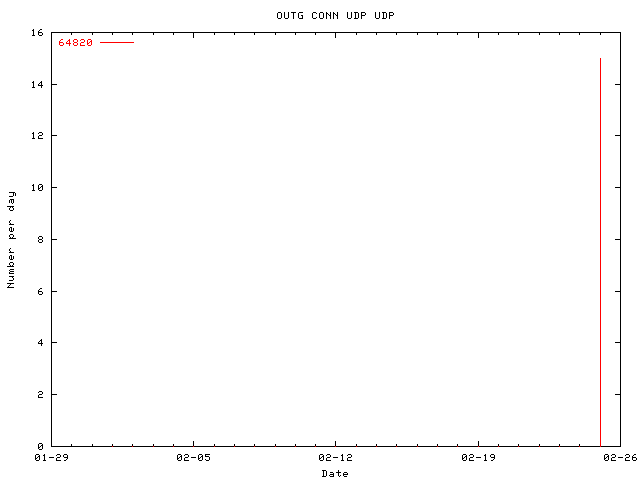This screenshot has width=640, height=480.
Task: Click the y-axis value 16
Action: click(x=37, y=33)
